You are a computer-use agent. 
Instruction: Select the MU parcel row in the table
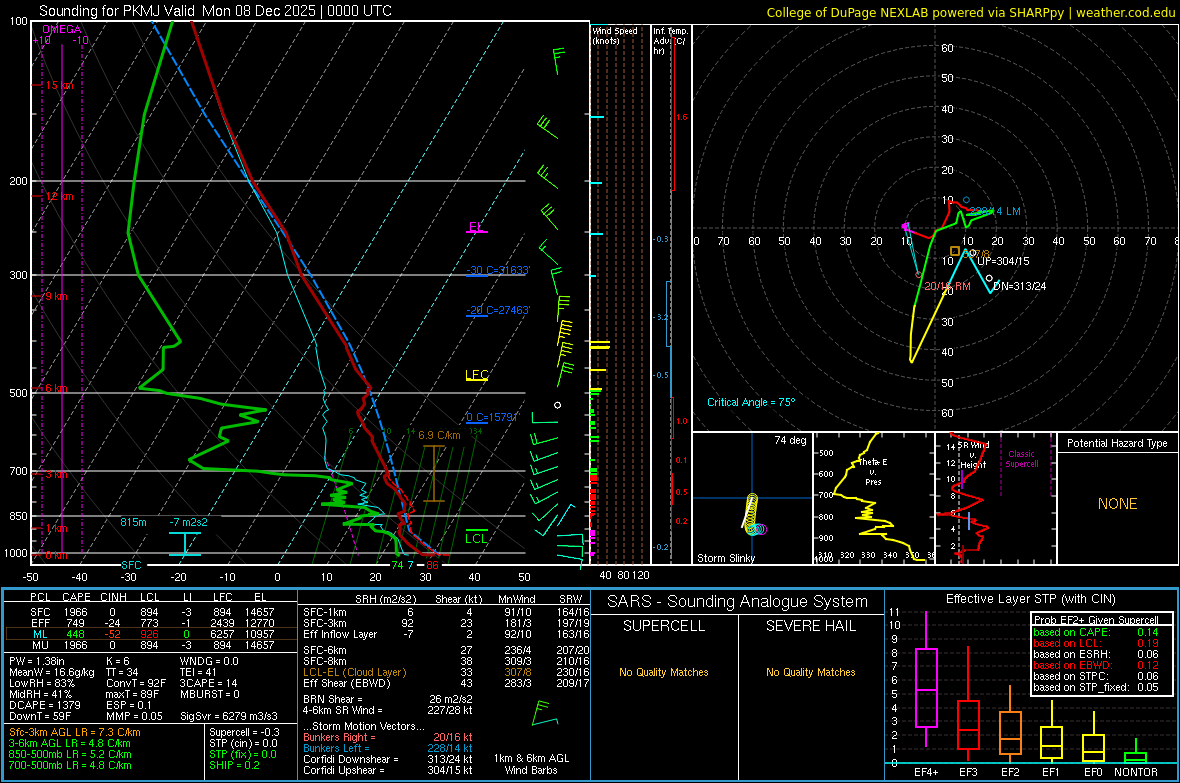point(153,645)
